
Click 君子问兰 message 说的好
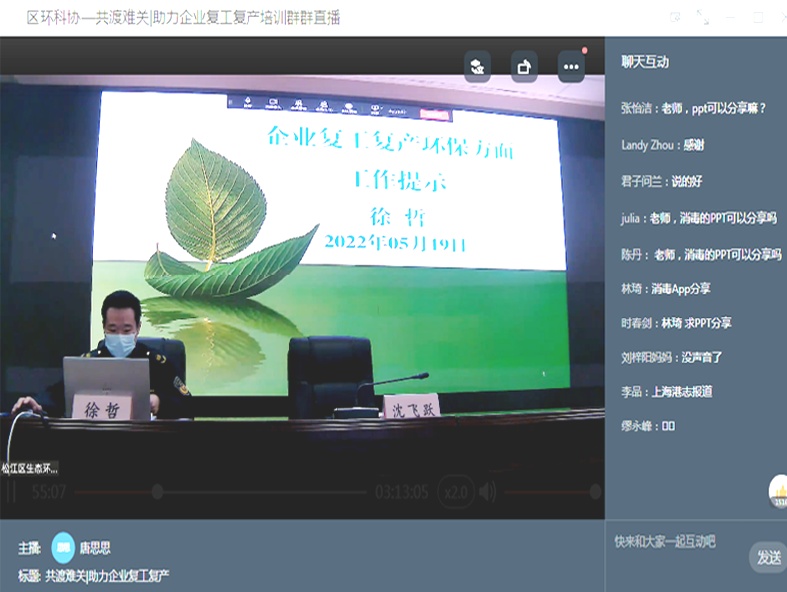[662, 181]
